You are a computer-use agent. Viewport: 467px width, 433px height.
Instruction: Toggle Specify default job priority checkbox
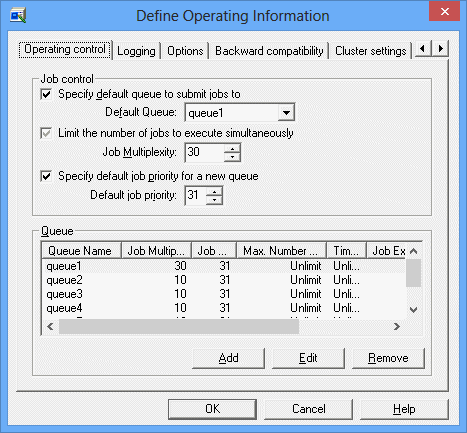[x=46, y=176]
